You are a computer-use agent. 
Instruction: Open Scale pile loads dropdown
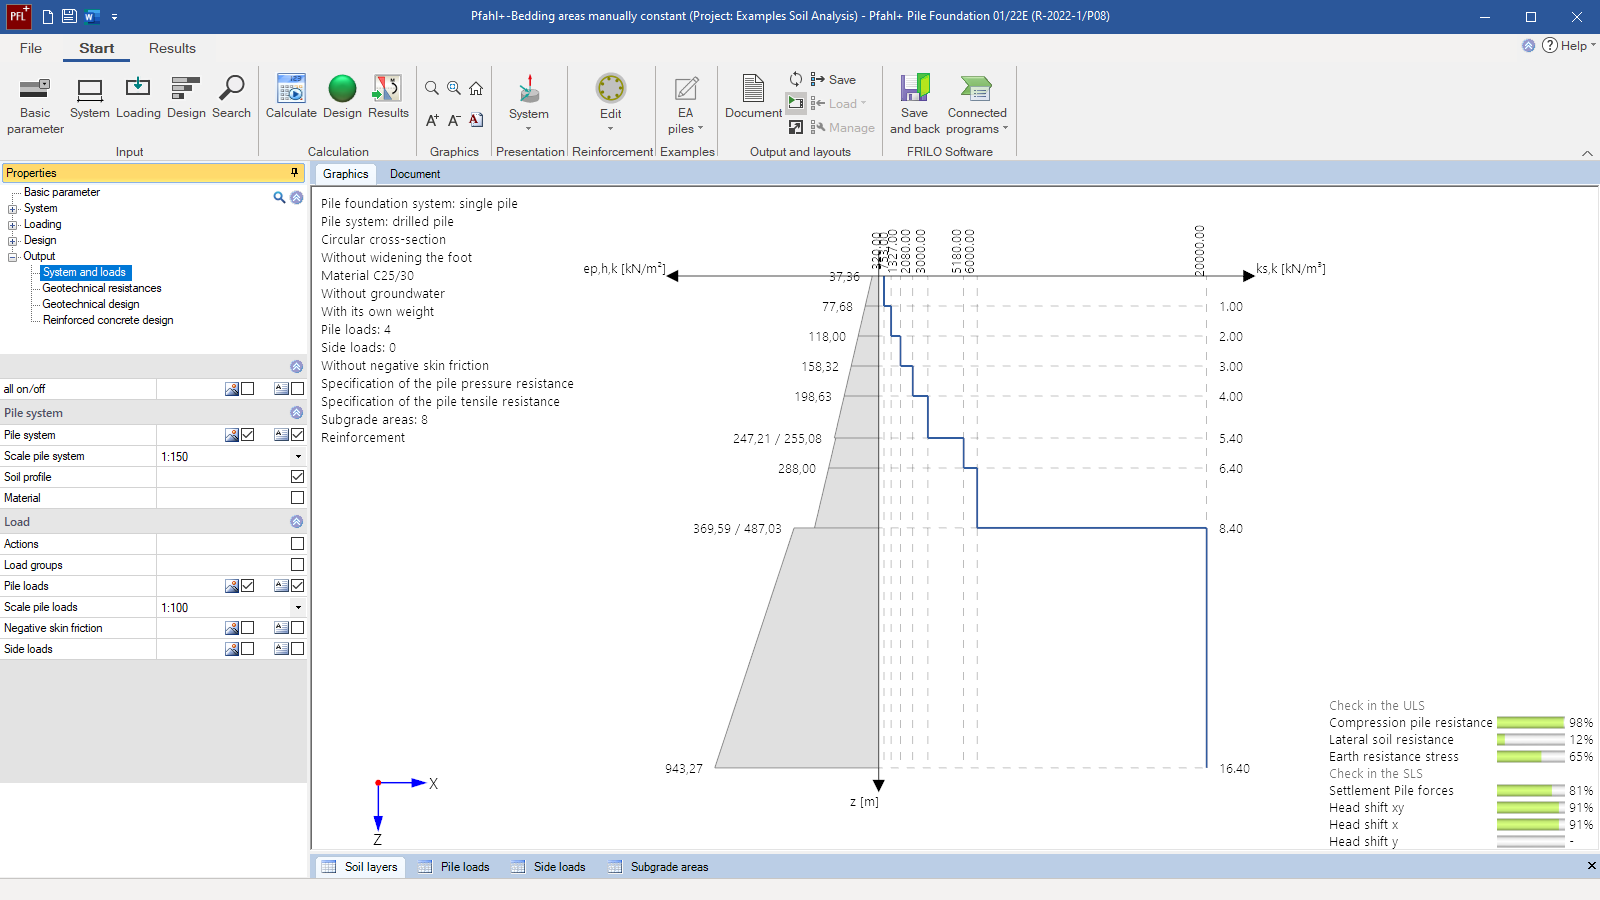tap(298, 607)
